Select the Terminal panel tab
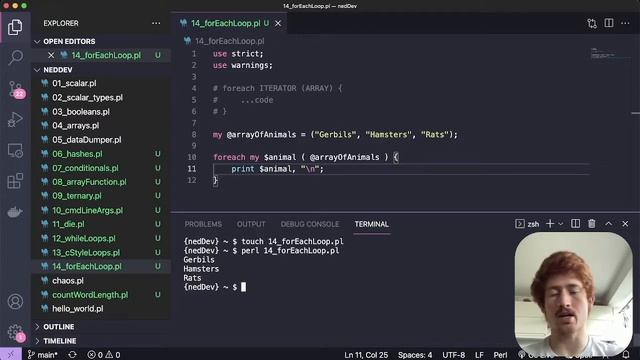The image size is (640, 360). pyautogui.click(x=371, y=224)
